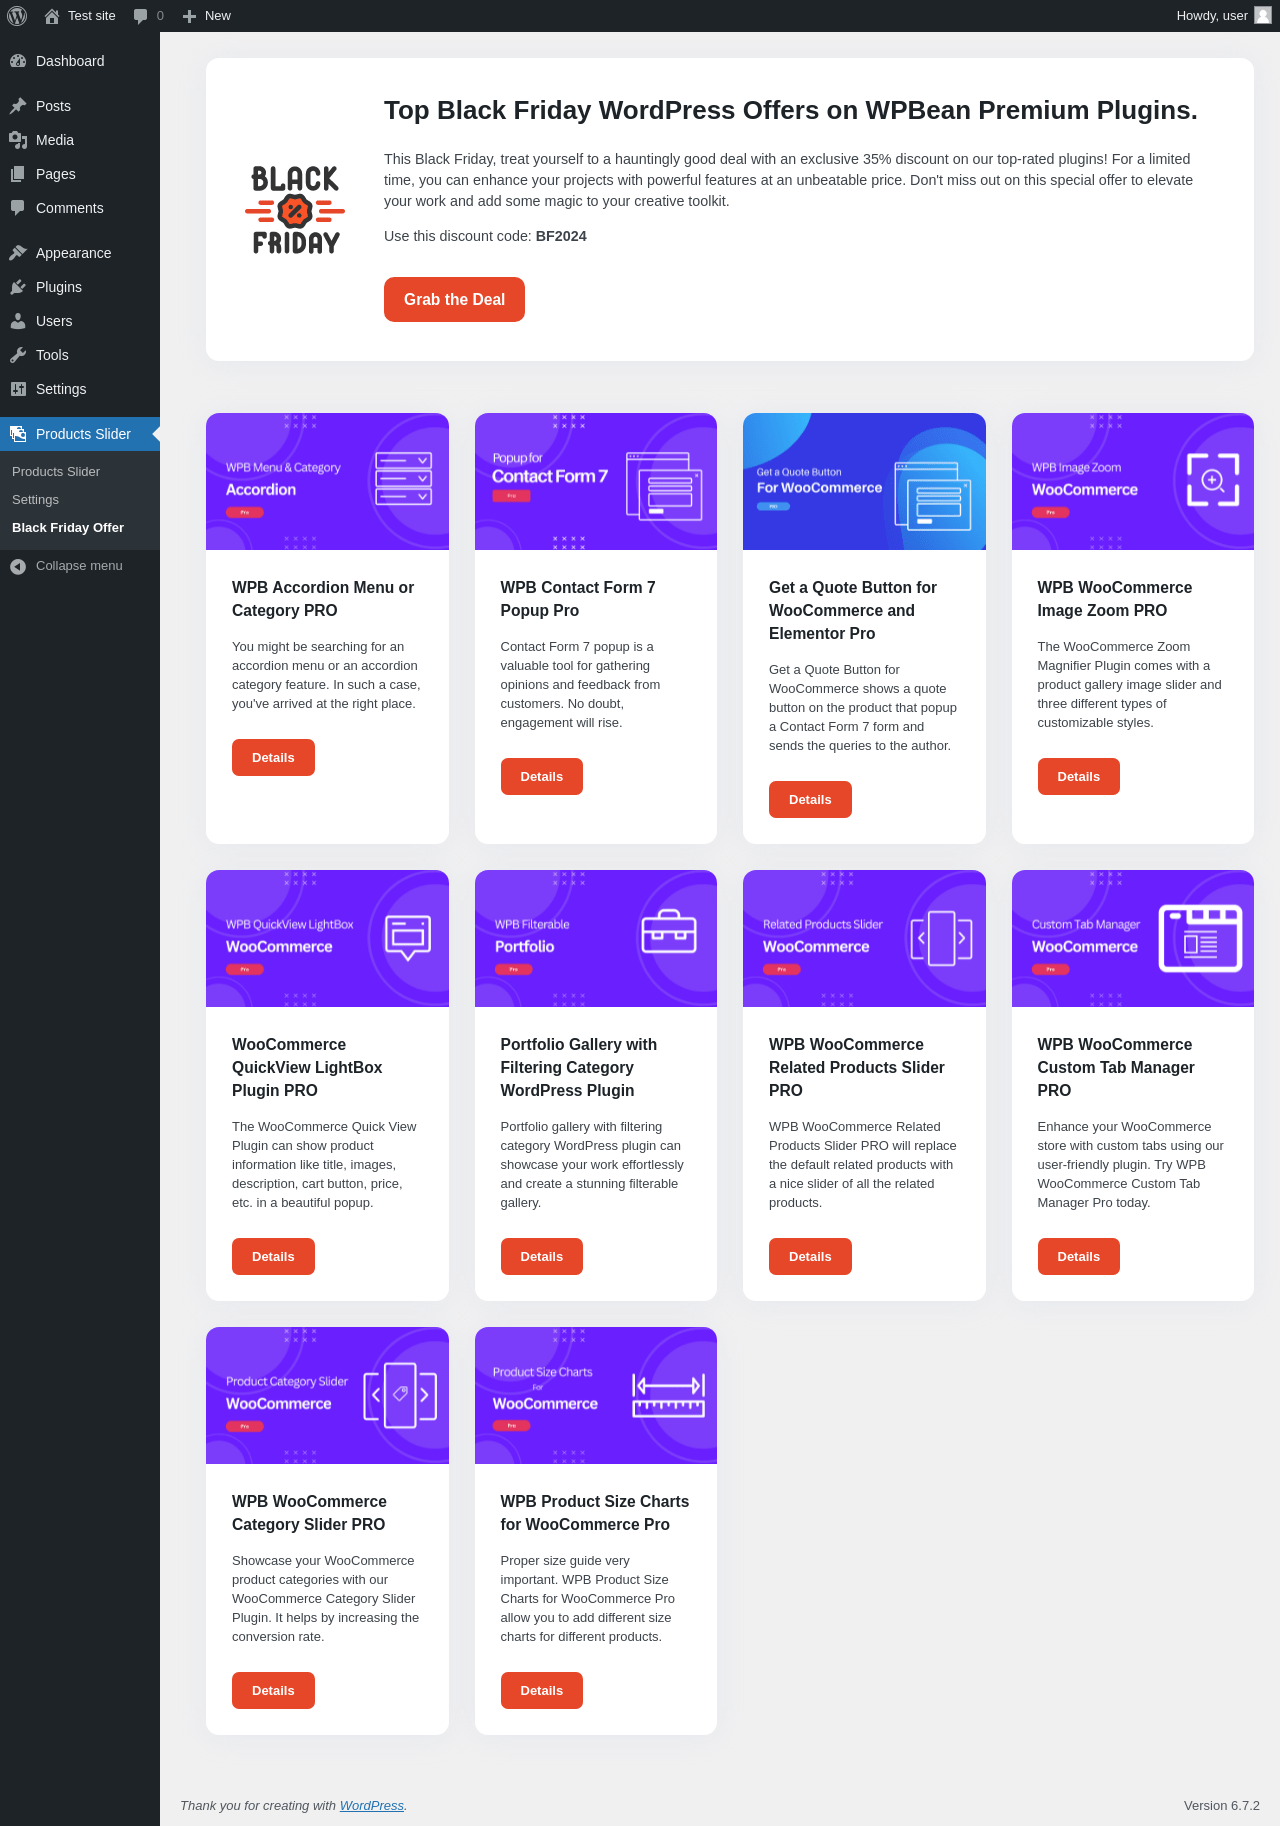Open Pages menu item
Screen dimensions: 1280x1826
80,174
